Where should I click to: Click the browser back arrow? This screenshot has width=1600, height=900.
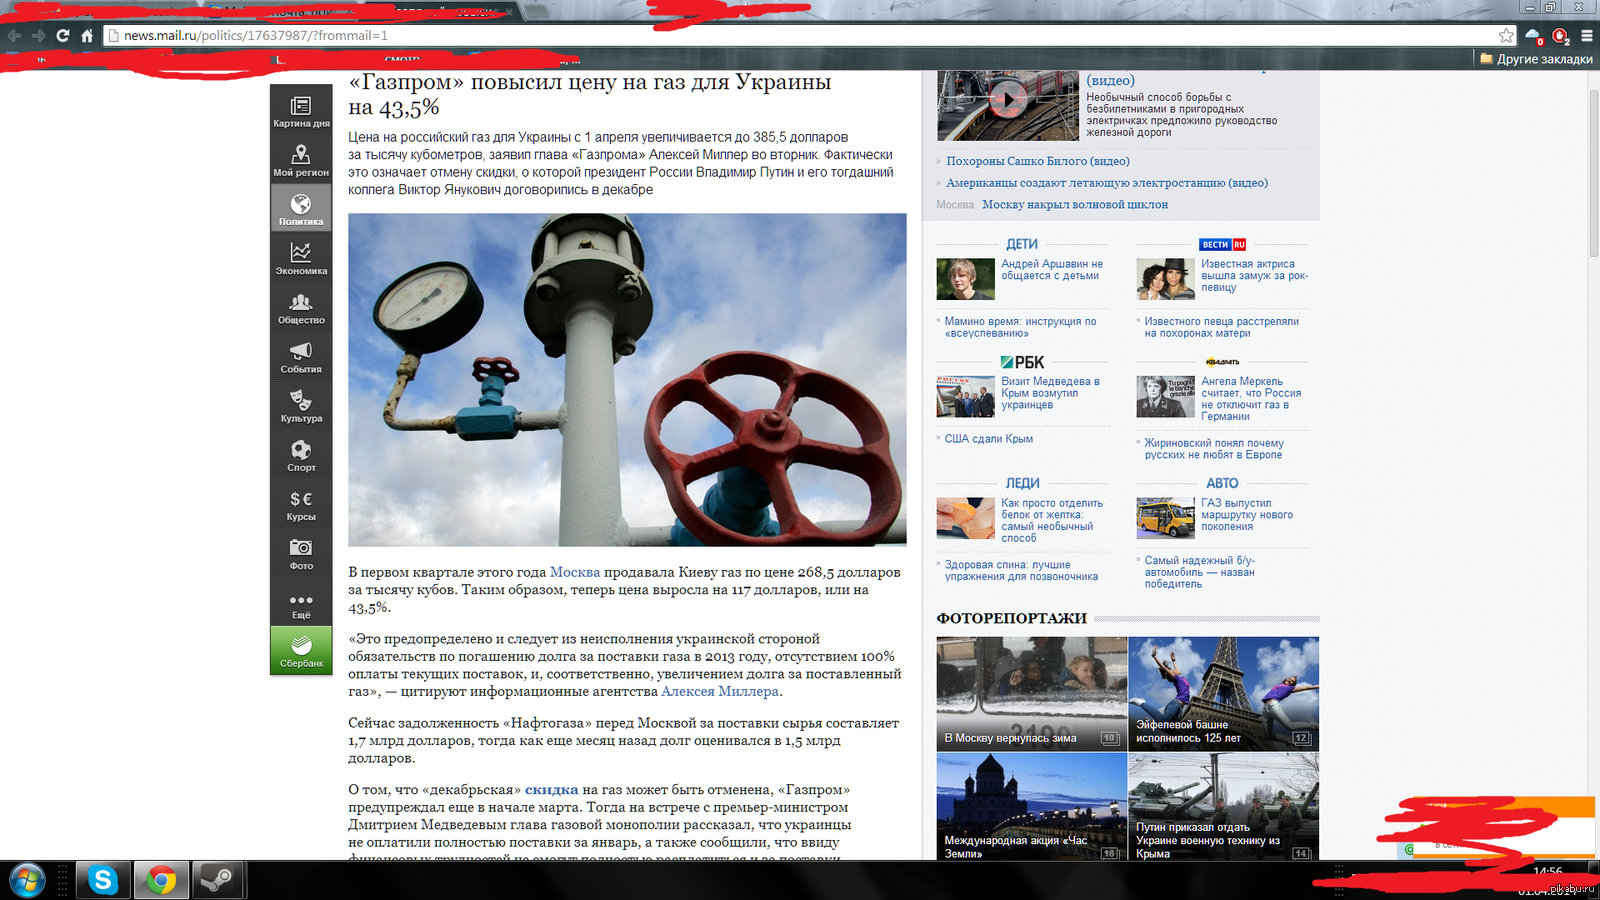coord(14,35)
